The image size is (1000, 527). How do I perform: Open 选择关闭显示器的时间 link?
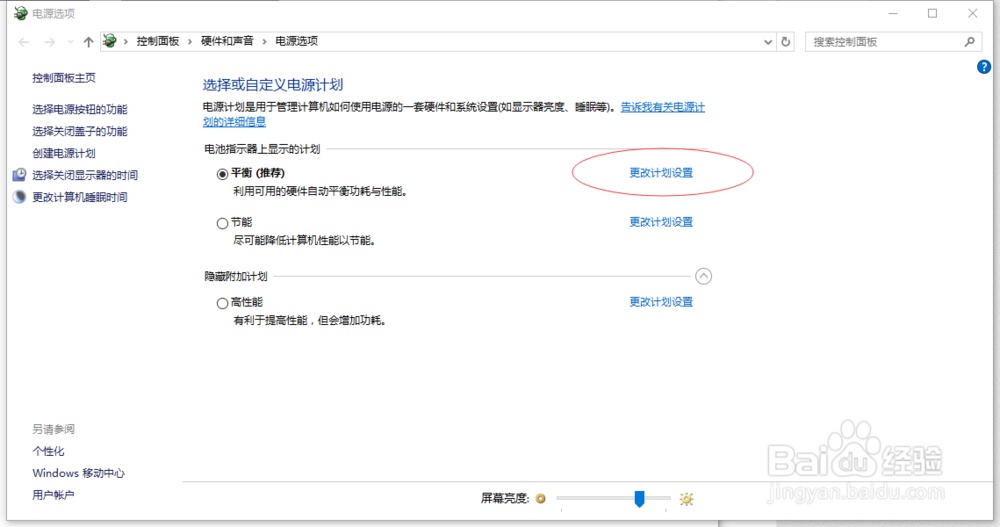[85, 175]
